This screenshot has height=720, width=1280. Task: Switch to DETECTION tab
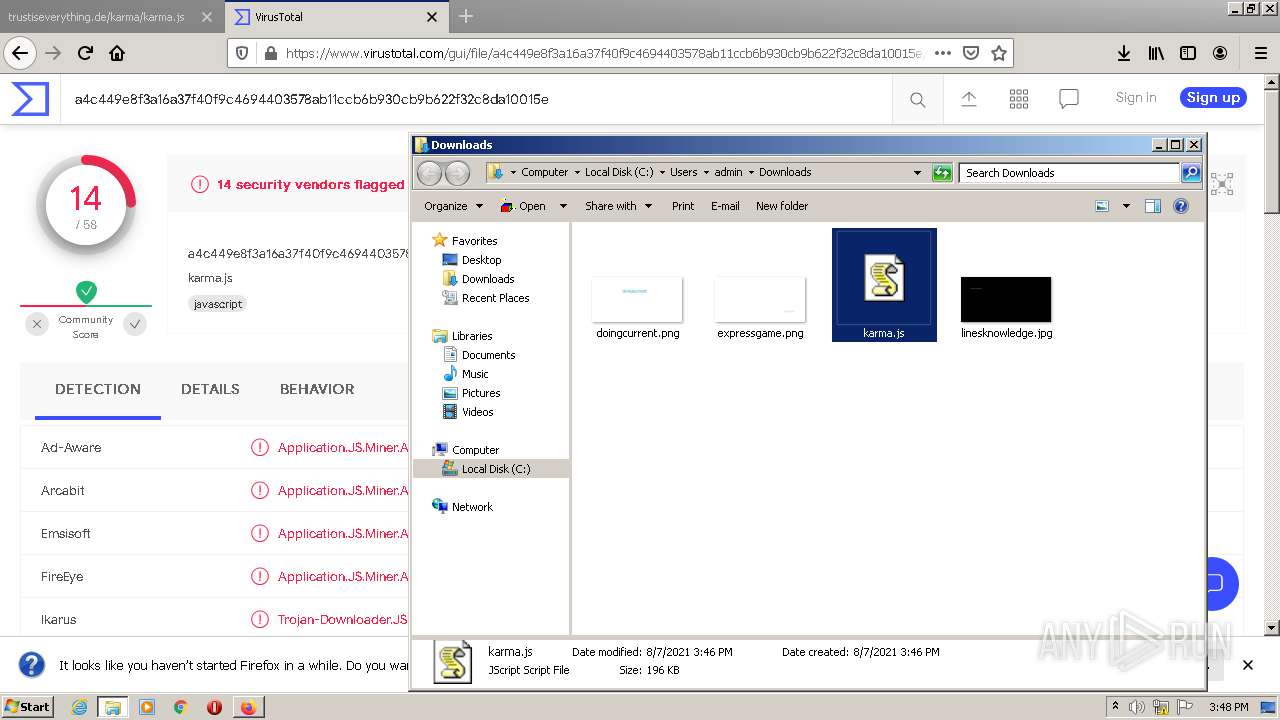(98, 389)
